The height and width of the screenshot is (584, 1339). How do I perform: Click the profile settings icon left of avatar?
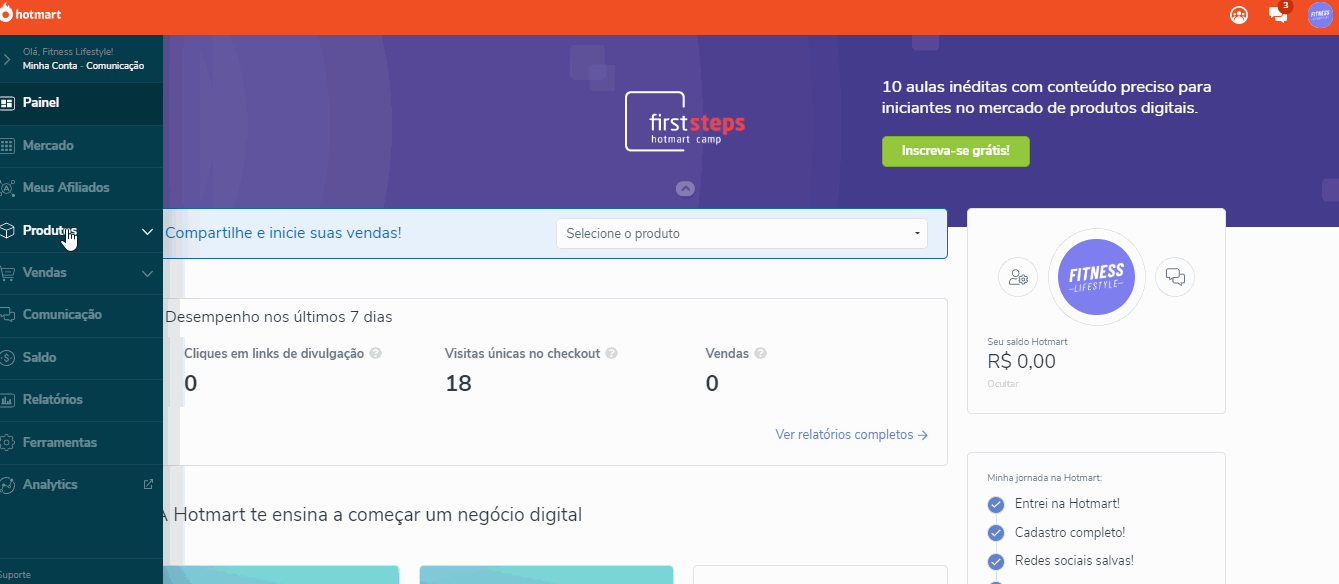[1018, 277]
